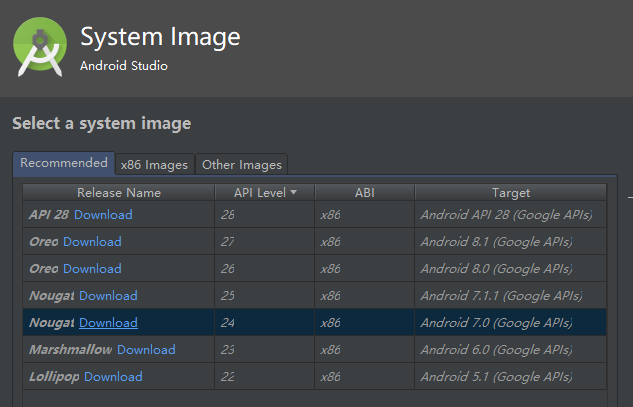
Task: Open the Other Images tab
Action: [242, 165]
